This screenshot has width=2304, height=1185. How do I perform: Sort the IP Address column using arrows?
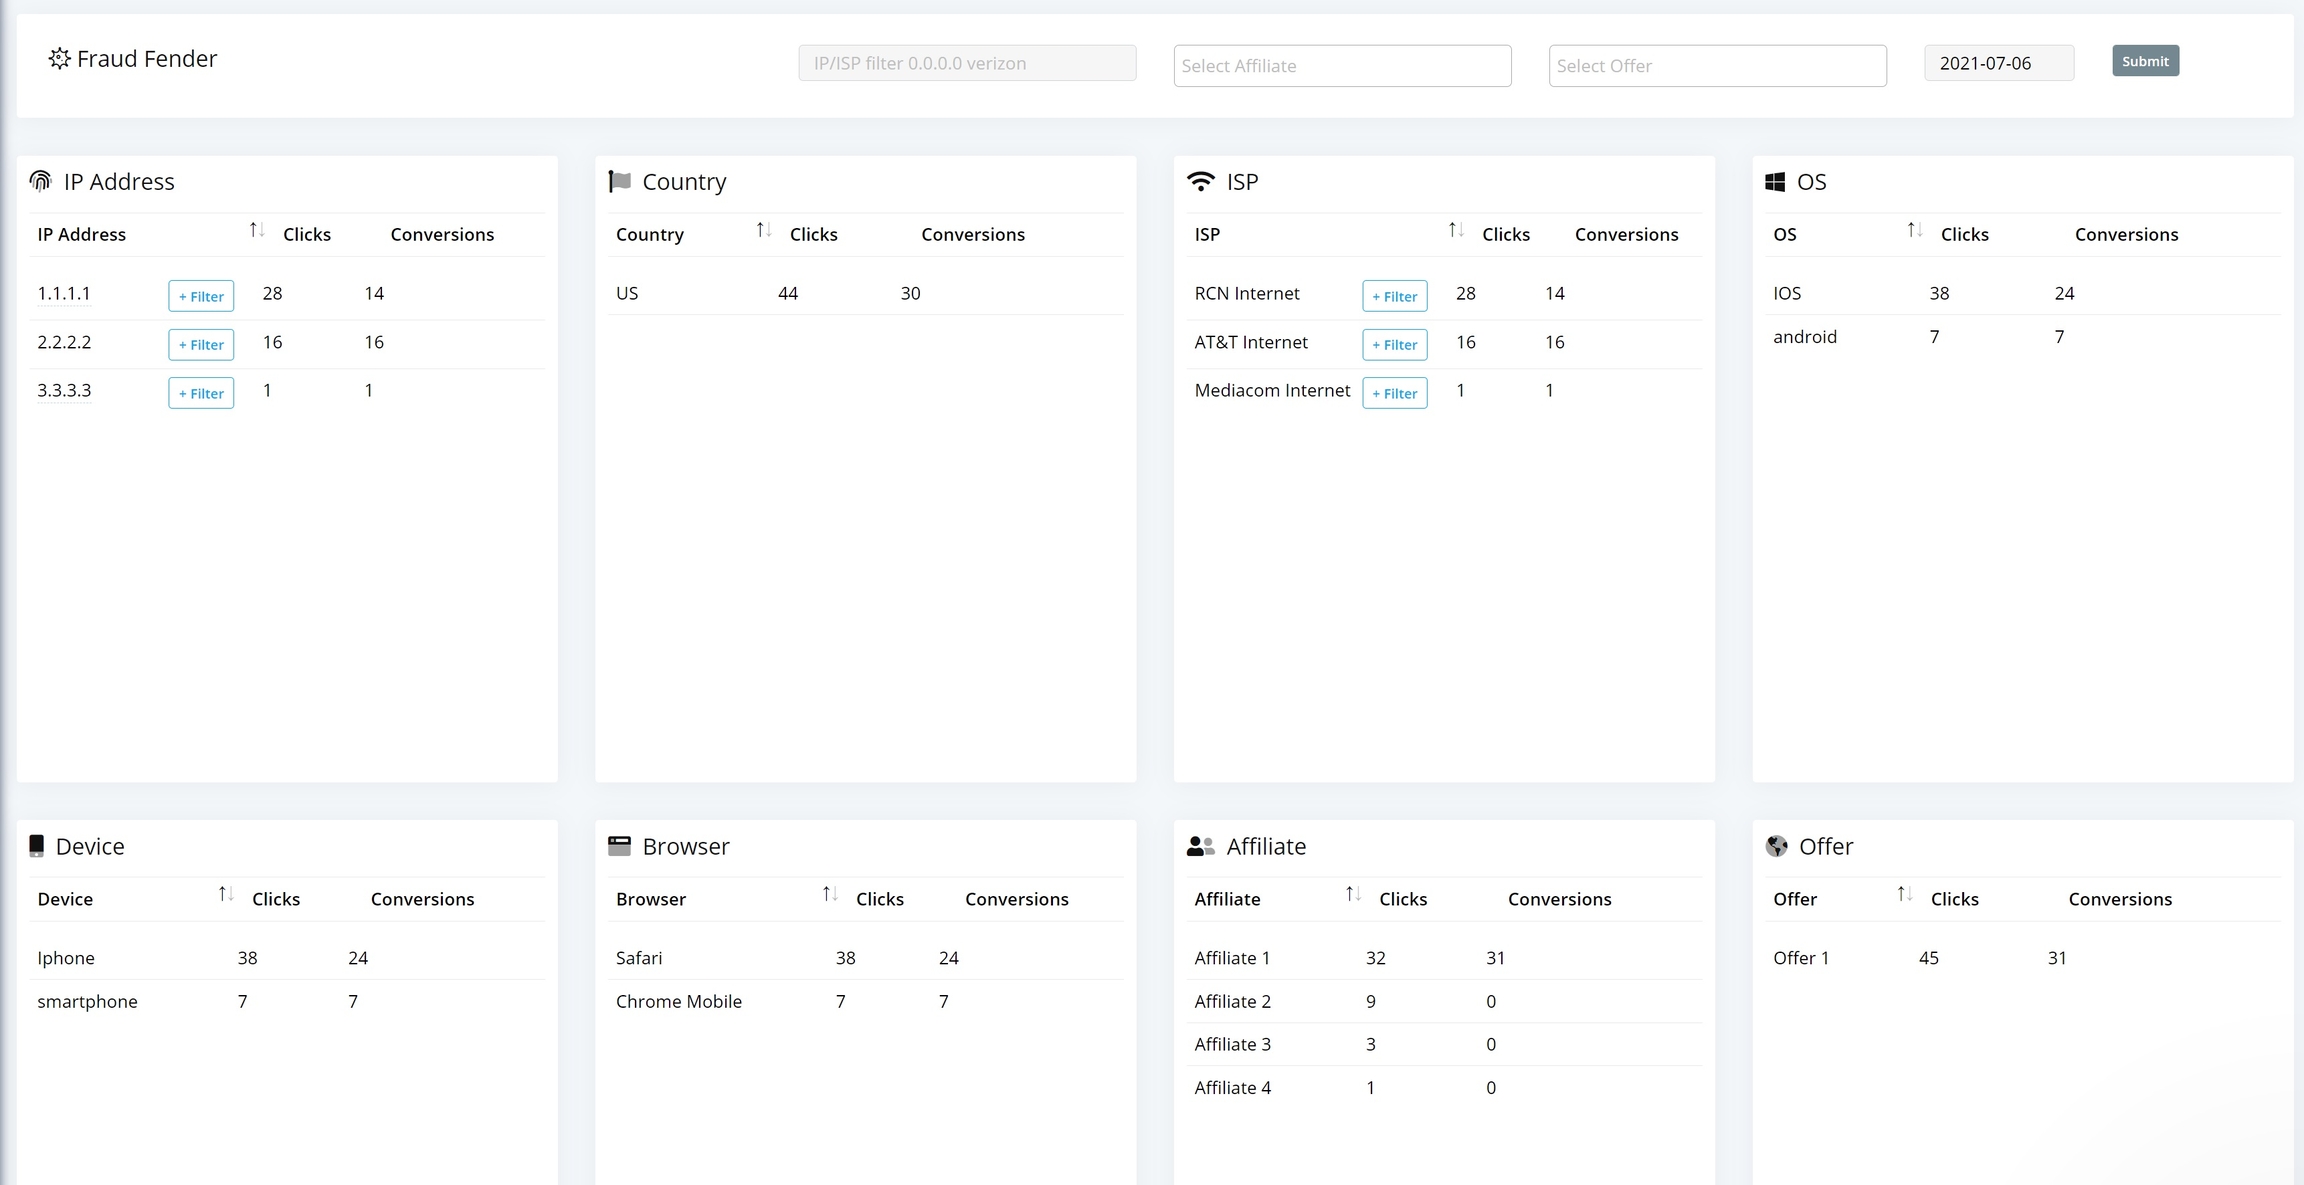coord(257,231)
